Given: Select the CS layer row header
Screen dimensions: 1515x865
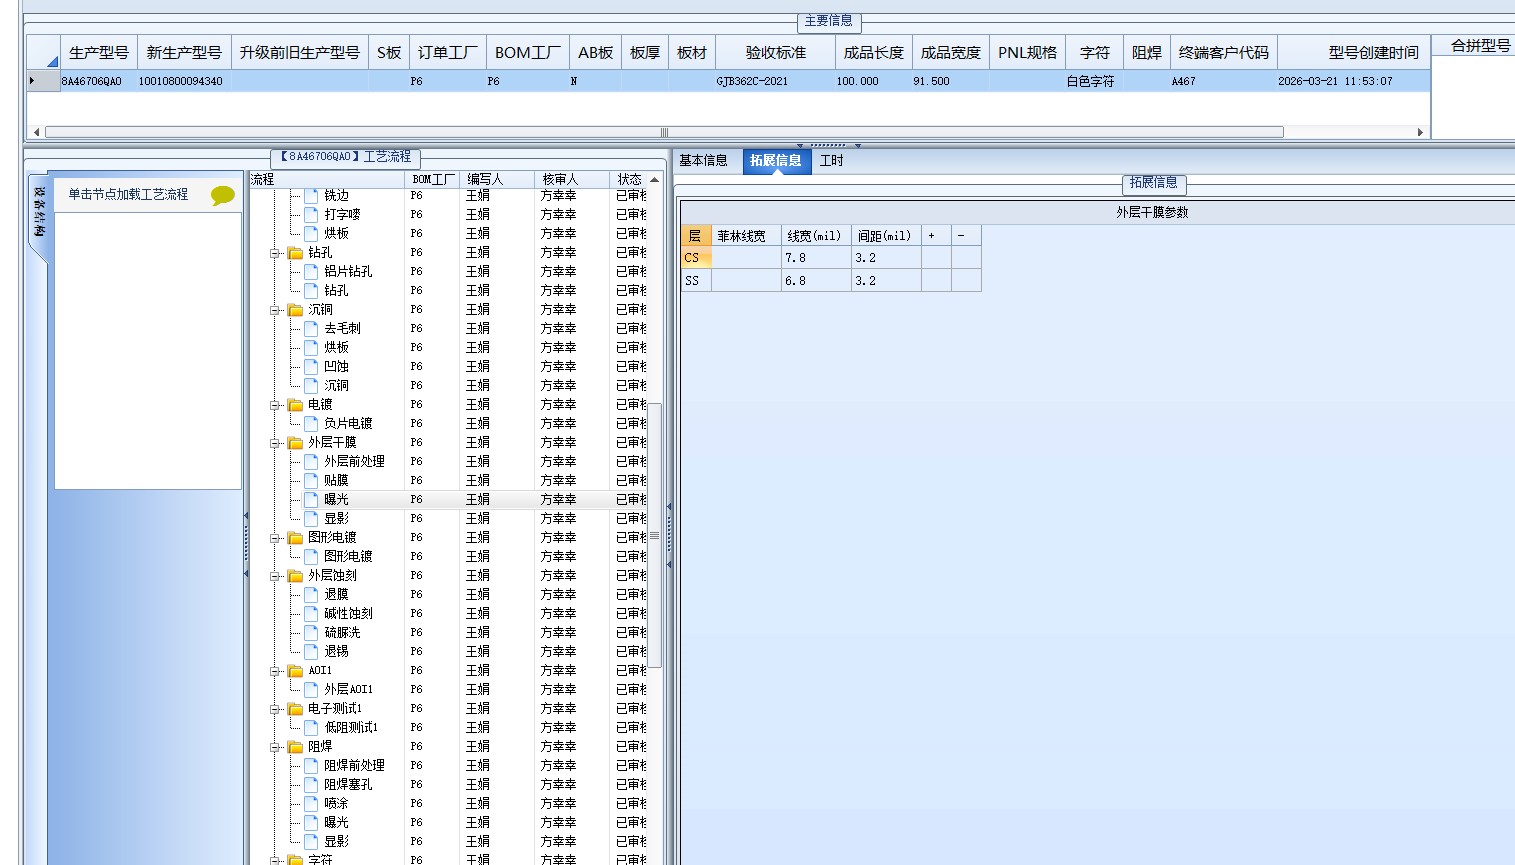Looking at the screenshot, I should [x=695, y=258].
